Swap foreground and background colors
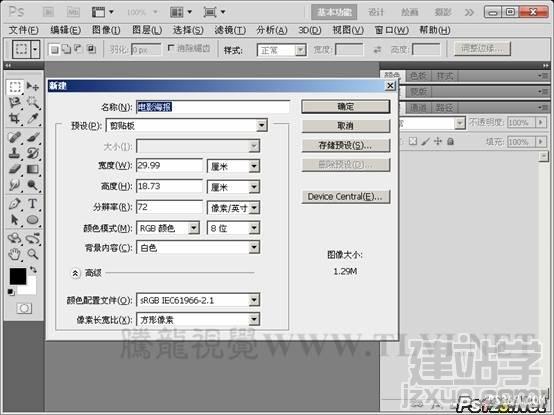This screenshot has height=415, width=554. click(33, 270)
